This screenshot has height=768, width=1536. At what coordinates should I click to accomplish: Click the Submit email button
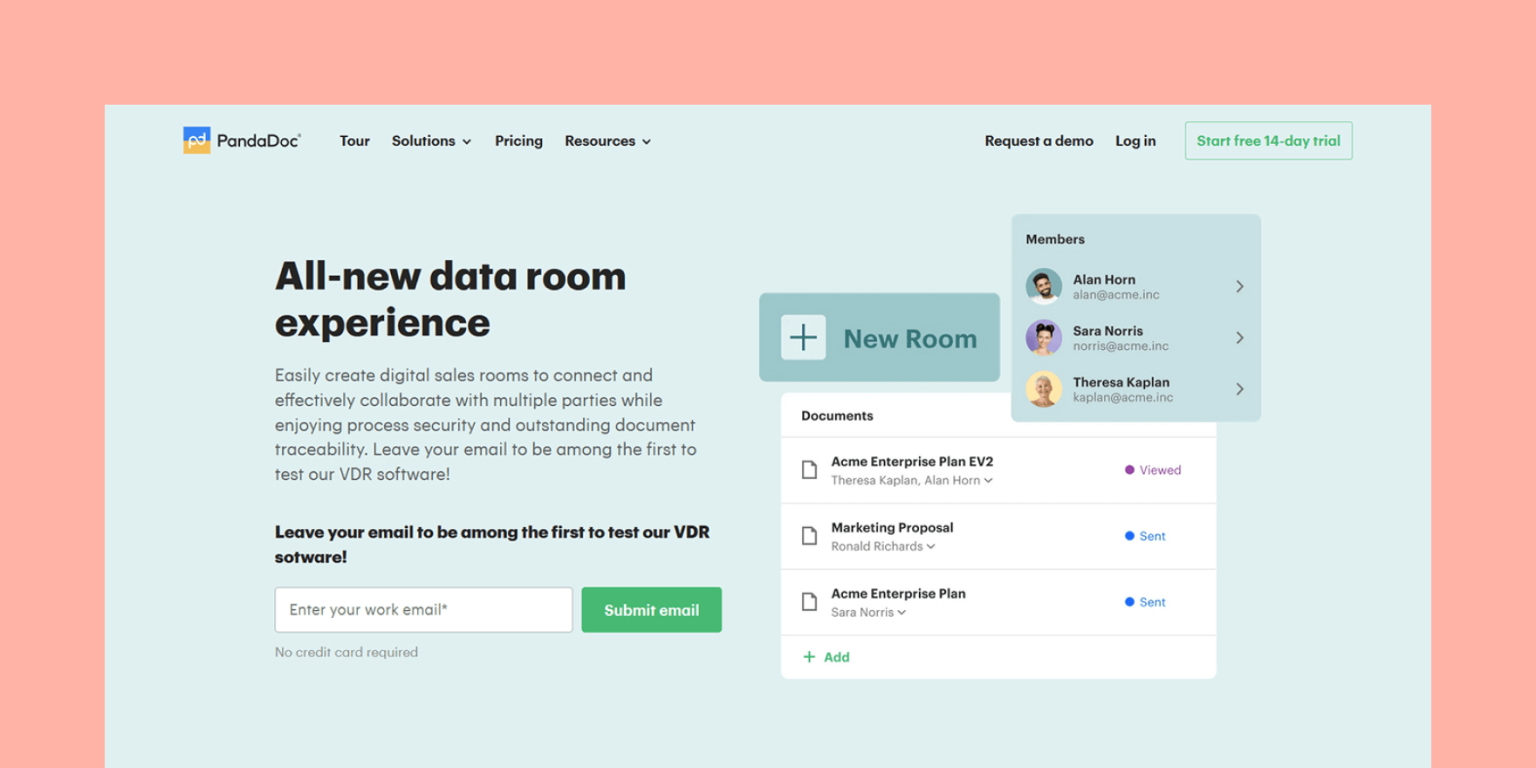click(x=651, y=609)
